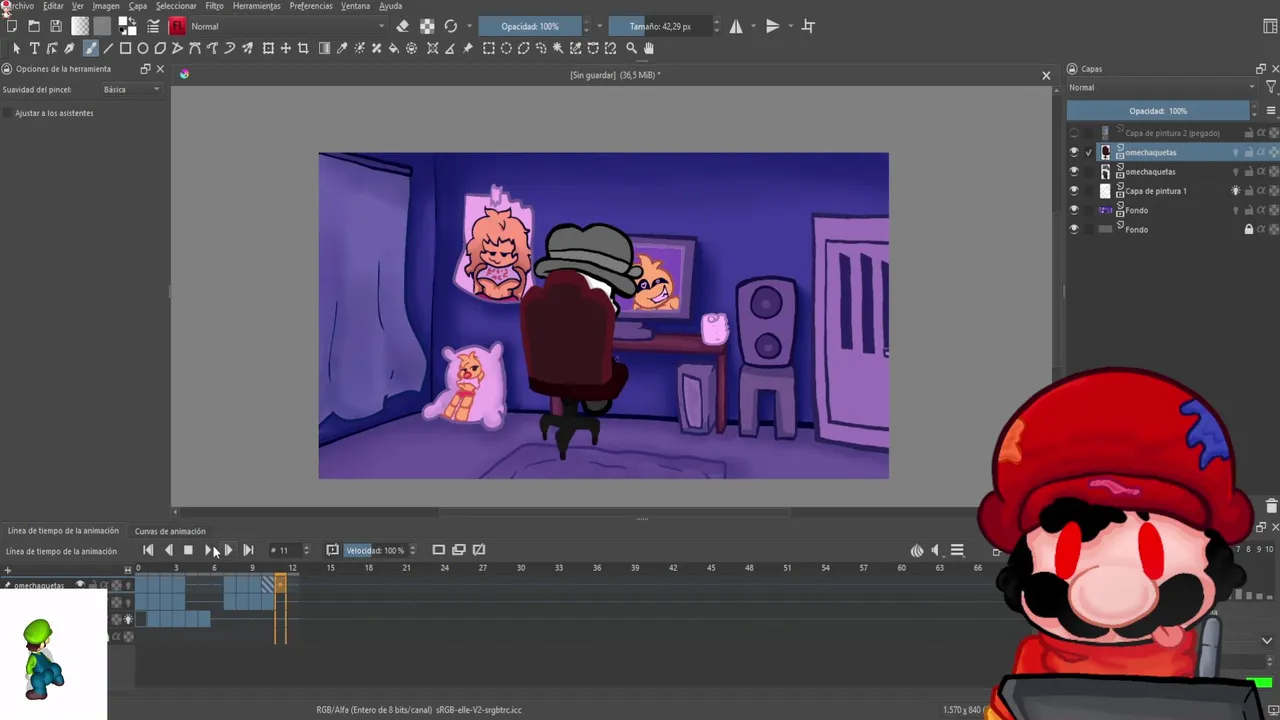Jump to last animation frame

tap(248, 550)
